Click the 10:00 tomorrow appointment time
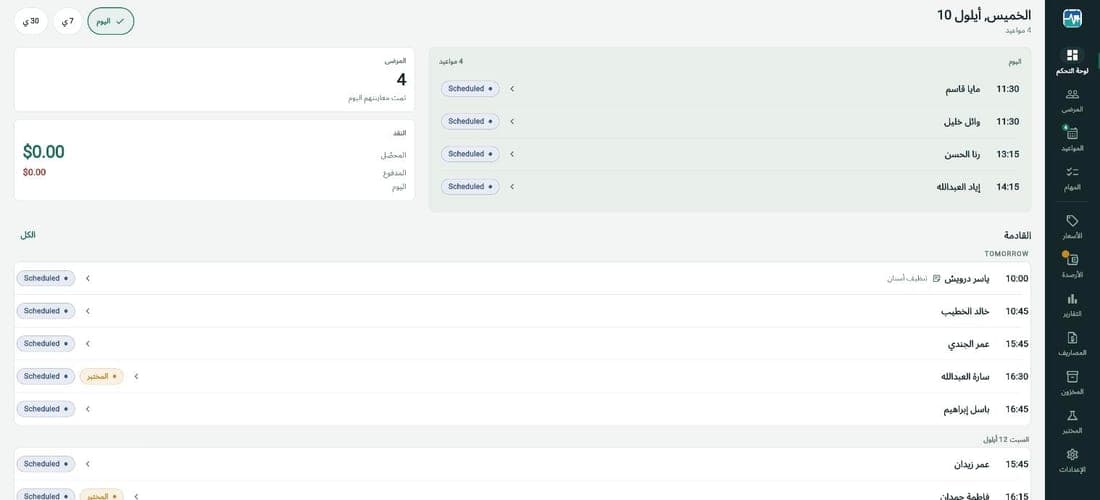Screen dimensions: 1100x500 (1017, 278)
